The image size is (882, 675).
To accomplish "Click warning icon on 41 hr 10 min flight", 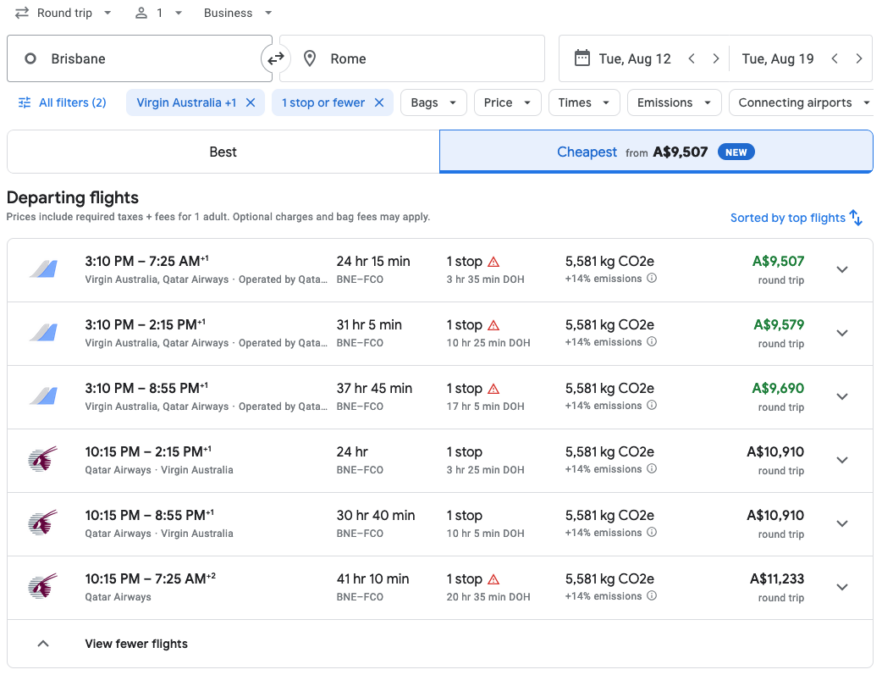I will (493, 579).
